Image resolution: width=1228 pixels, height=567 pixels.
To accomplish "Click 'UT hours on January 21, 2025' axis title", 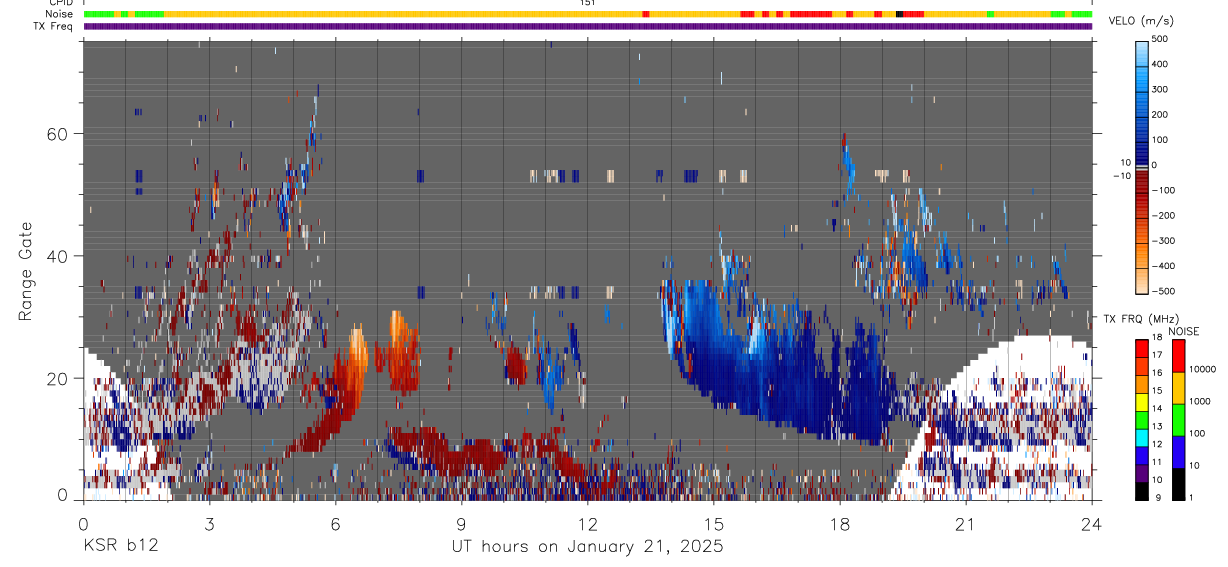I will 586,547.
